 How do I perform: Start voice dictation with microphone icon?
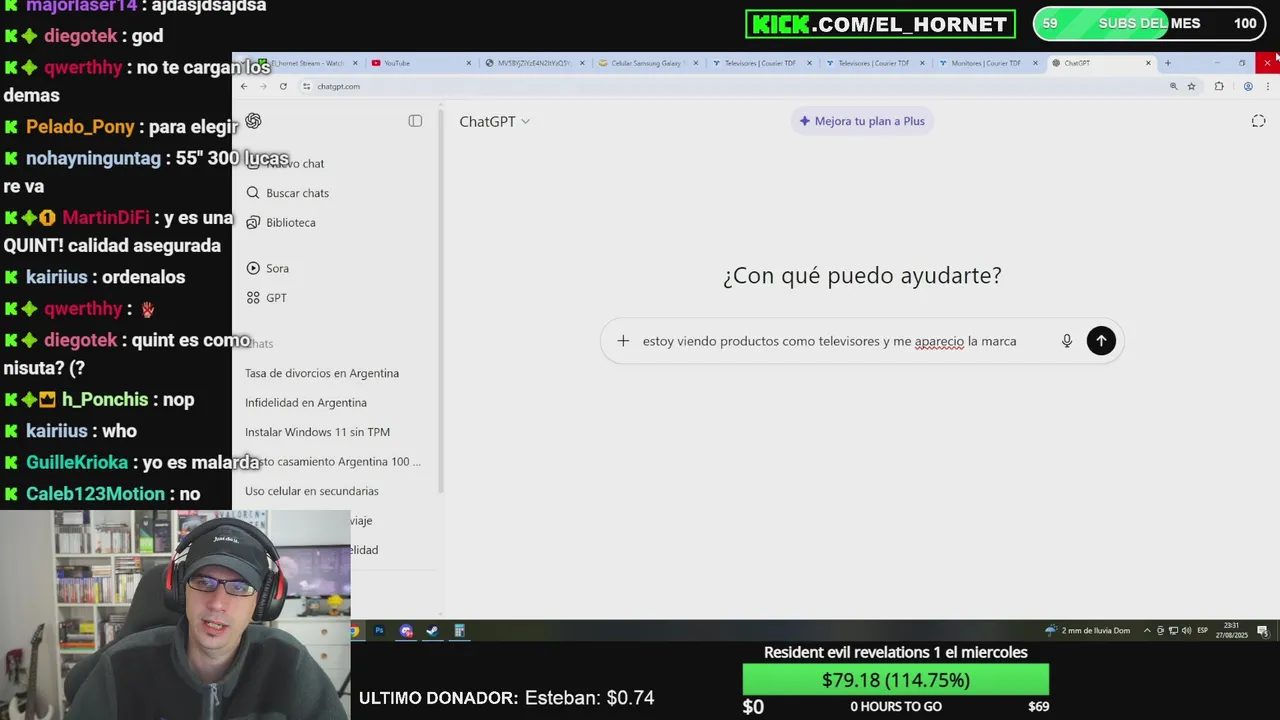tap(1067, 341)
